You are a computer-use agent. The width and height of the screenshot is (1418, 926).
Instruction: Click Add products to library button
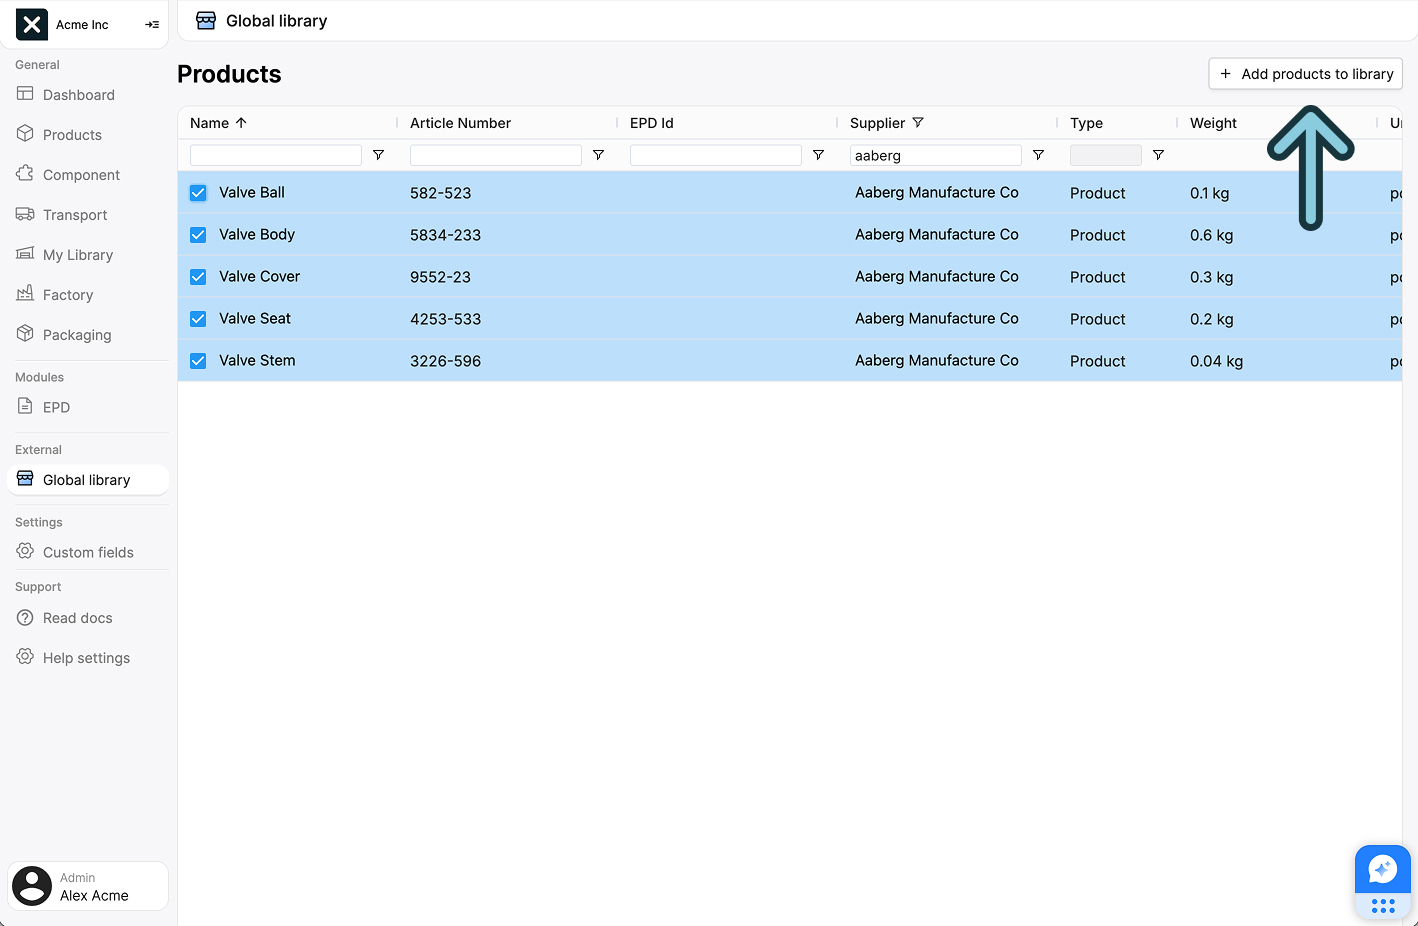[x=1305, y=74]
